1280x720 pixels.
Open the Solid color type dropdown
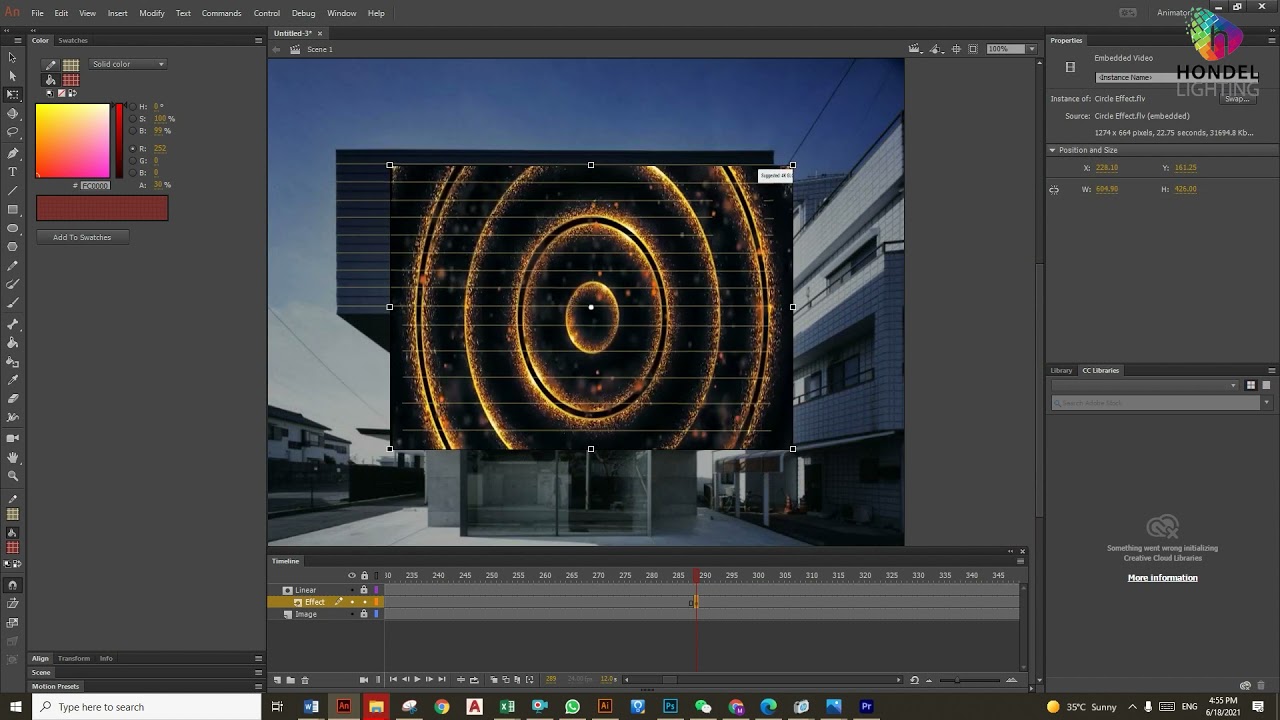[x=128, y=64]
